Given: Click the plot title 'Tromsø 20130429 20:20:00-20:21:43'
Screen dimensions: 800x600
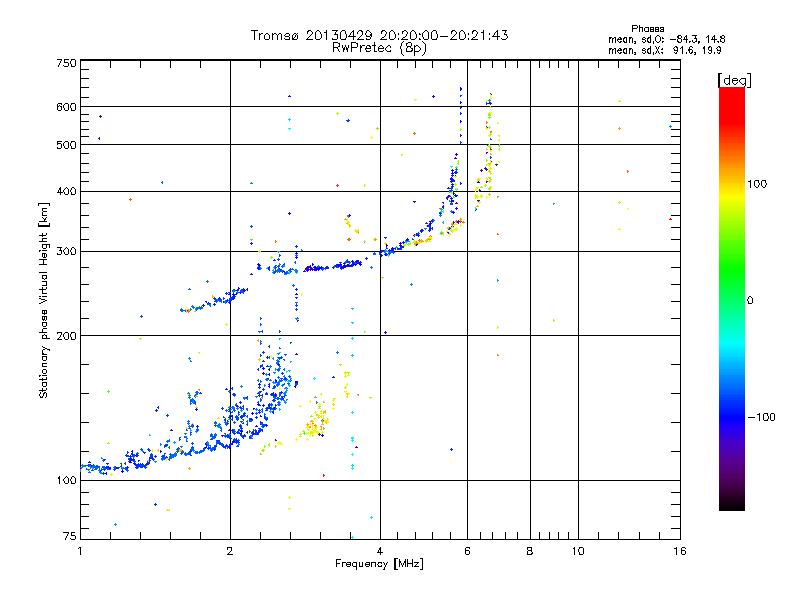Looking at the screenshot, I should [379, 35].
